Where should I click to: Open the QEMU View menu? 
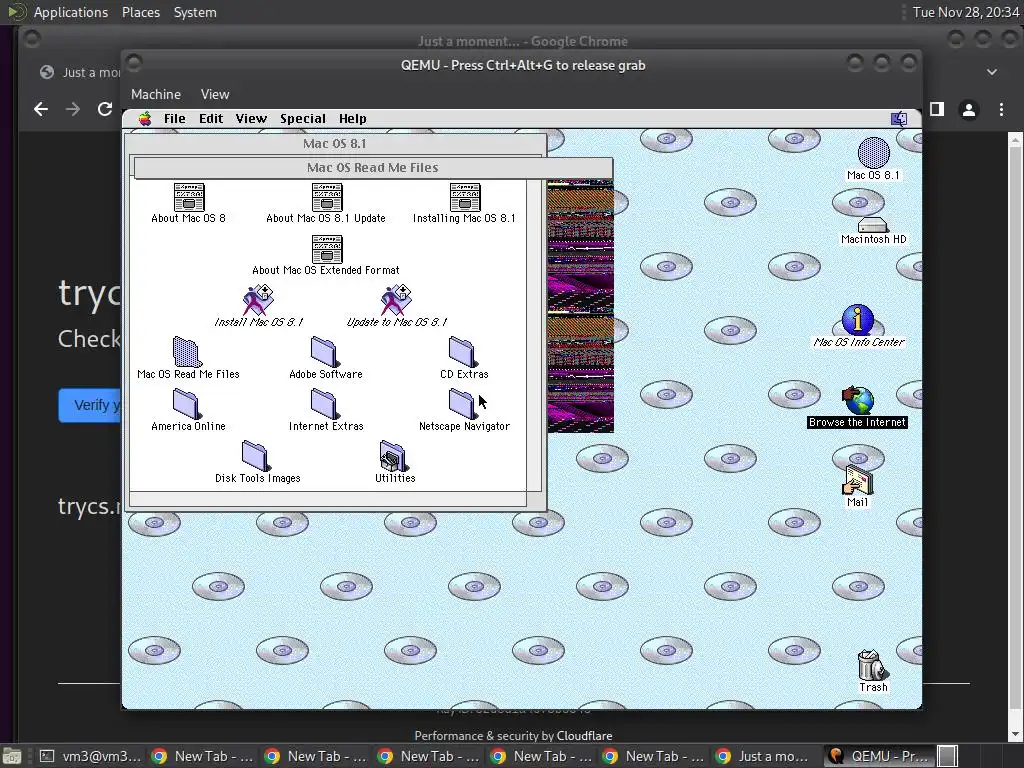215,94
